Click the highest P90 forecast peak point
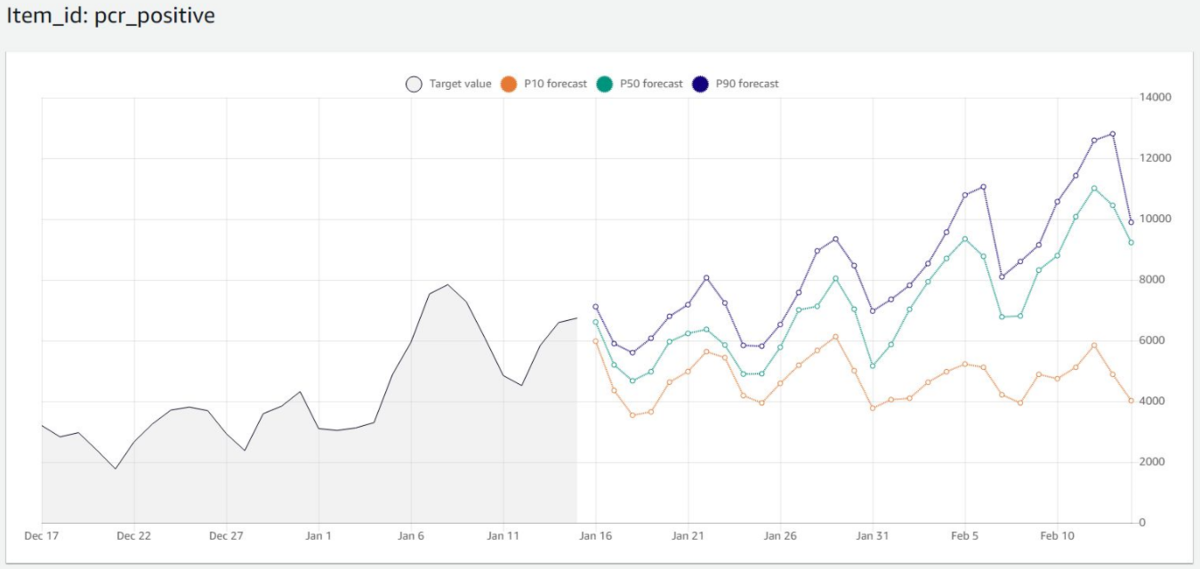 point(1112,134)
